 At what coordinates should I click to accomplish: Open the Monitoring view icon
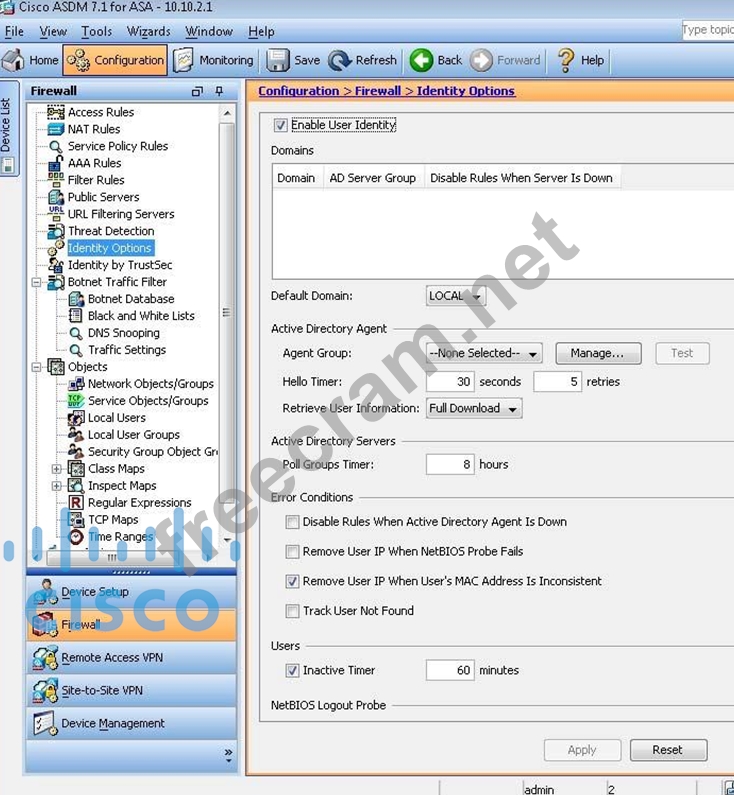[184, 60]
